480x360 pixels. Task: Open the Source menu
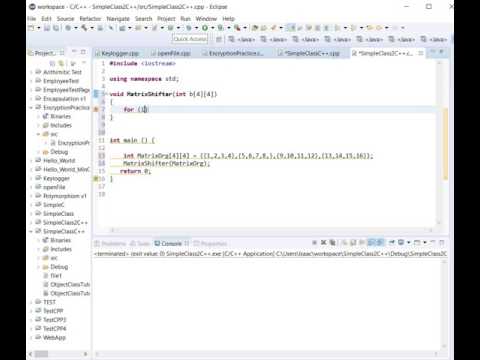(65, 19)
